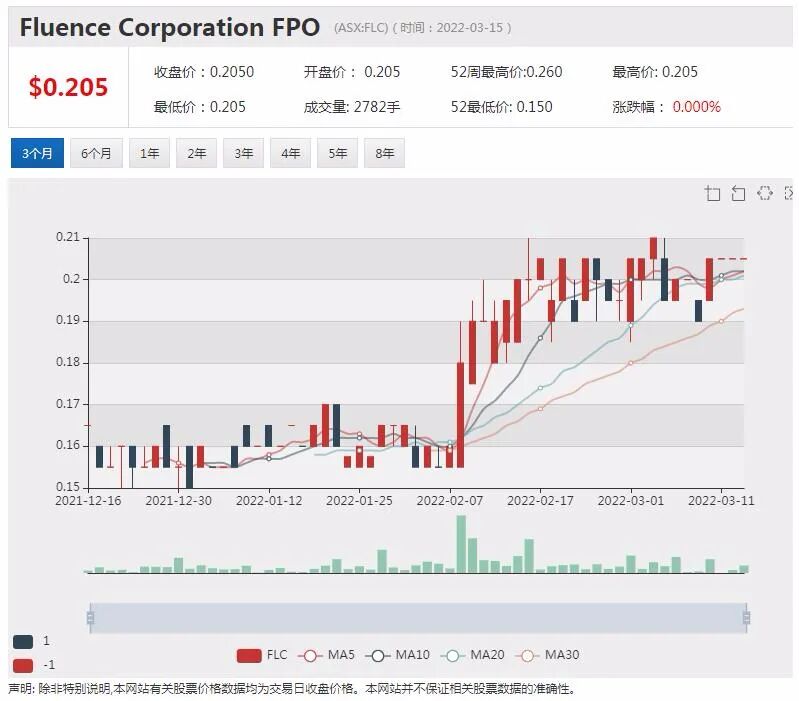The width and height of the screenshot is (799, 701).
Task: Click the 0.21 price axis label
Action: point(68,237)
